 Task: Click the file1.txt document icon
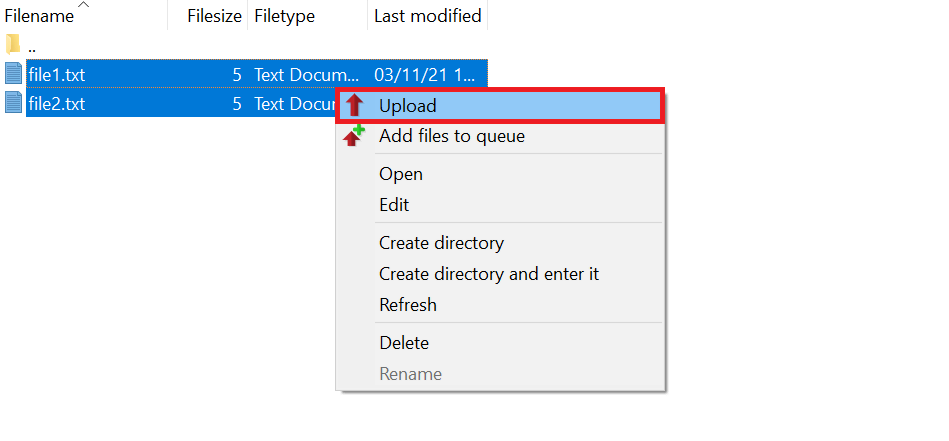13,74
